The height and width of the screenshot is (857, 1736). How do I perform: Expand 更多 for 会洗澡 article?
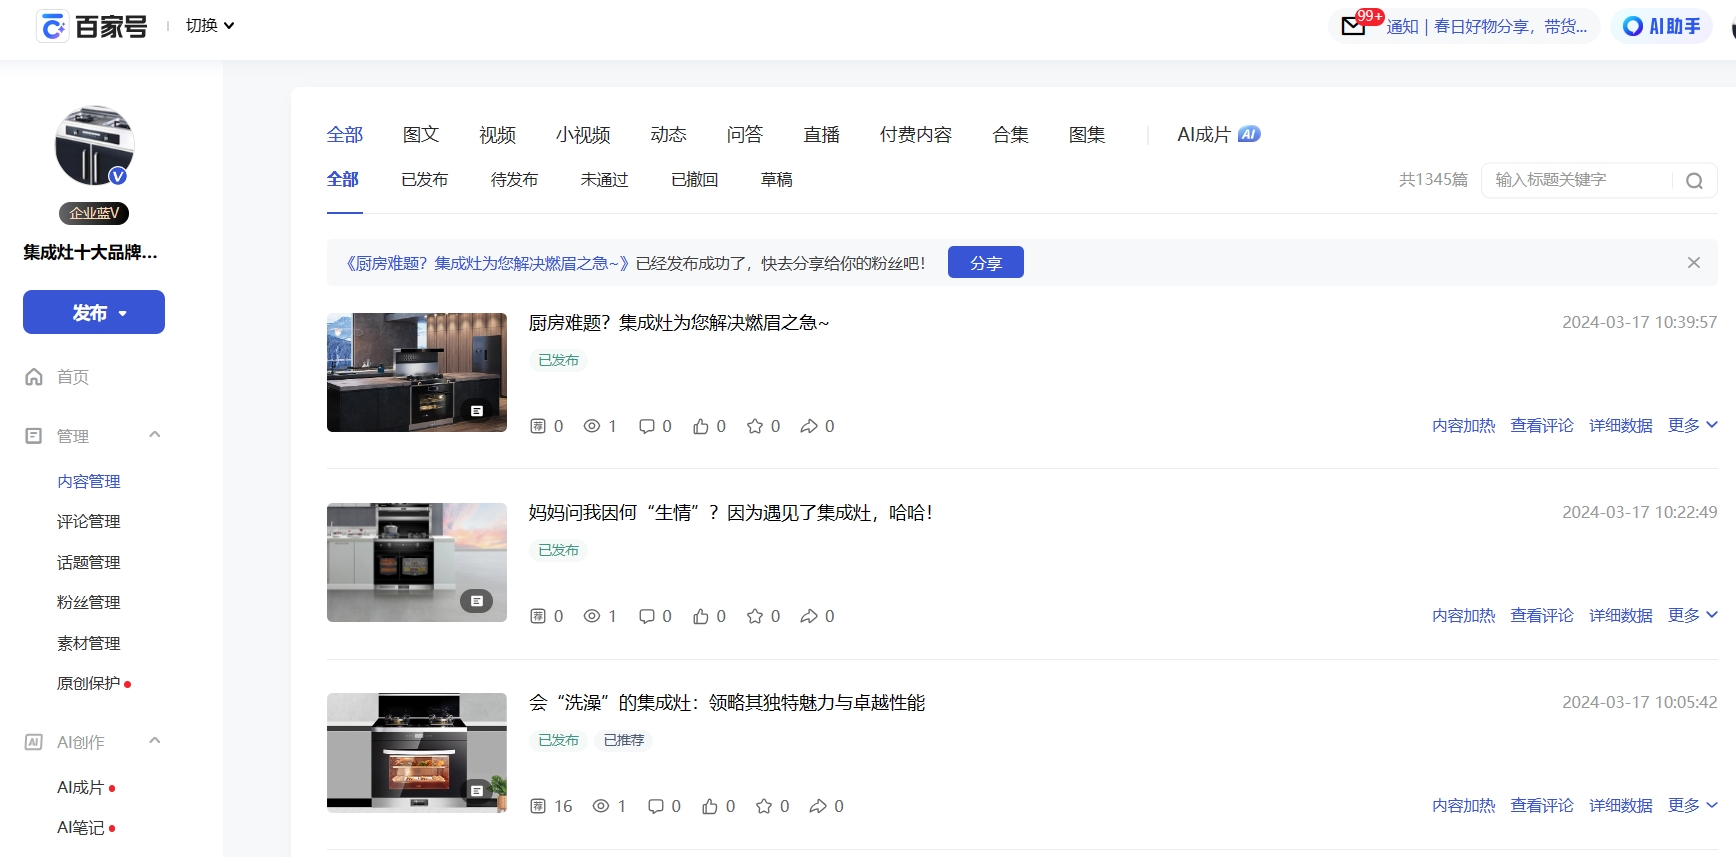[x=1693, y=805]
